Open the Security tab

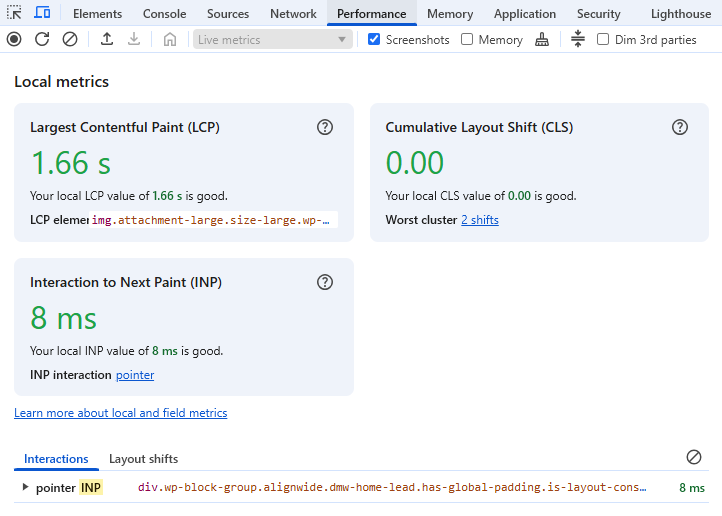pos(599,14)
